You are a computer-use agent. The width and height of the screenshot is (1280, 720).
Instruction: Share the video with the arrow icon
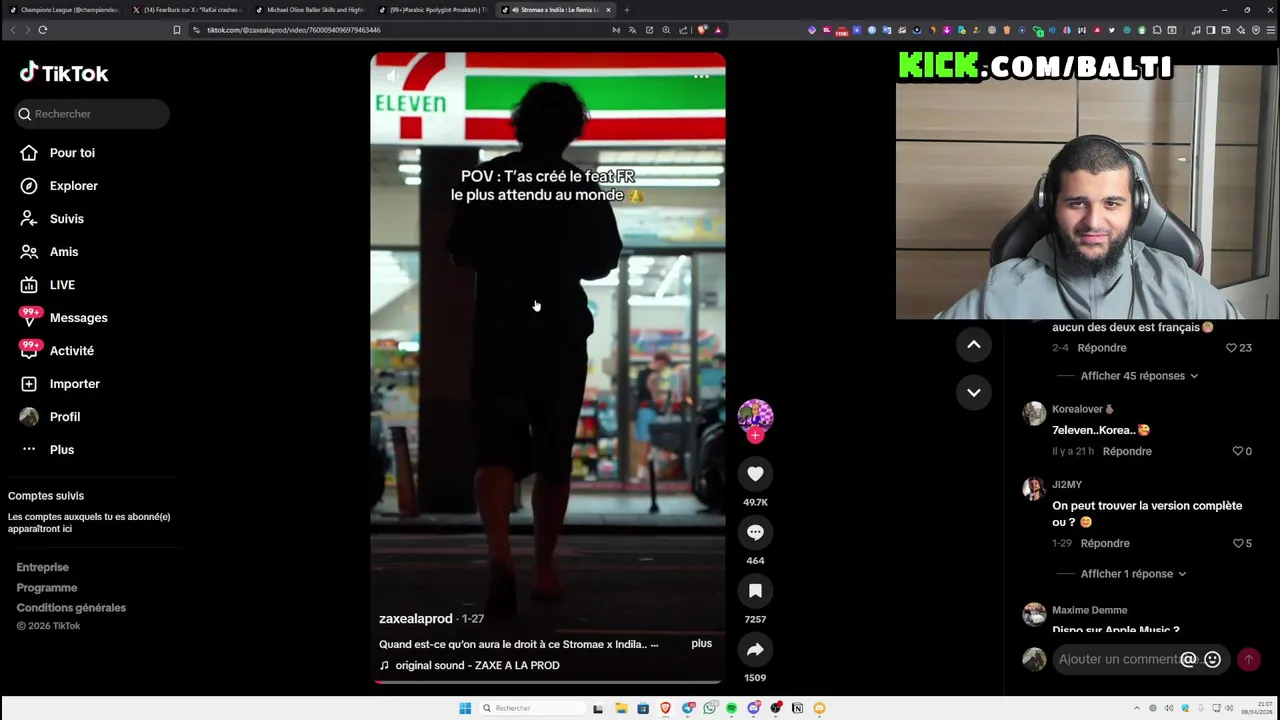coord(755,650)
